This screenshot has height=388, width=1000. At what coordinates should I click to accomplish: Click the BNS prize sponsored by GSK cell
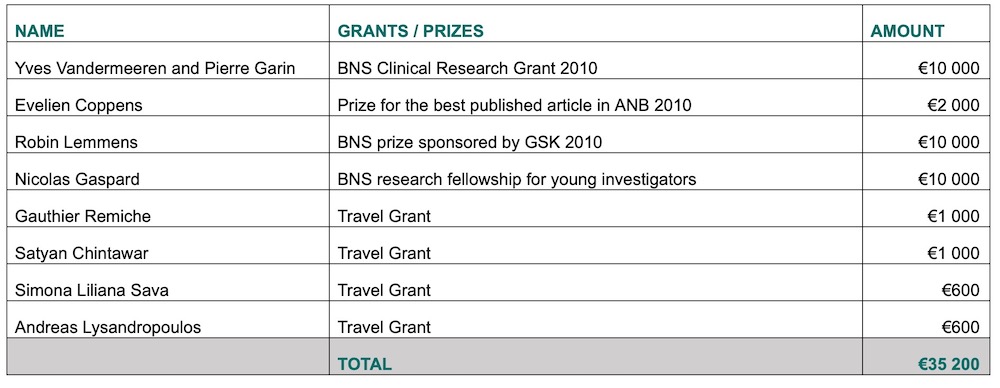(596, 135)
